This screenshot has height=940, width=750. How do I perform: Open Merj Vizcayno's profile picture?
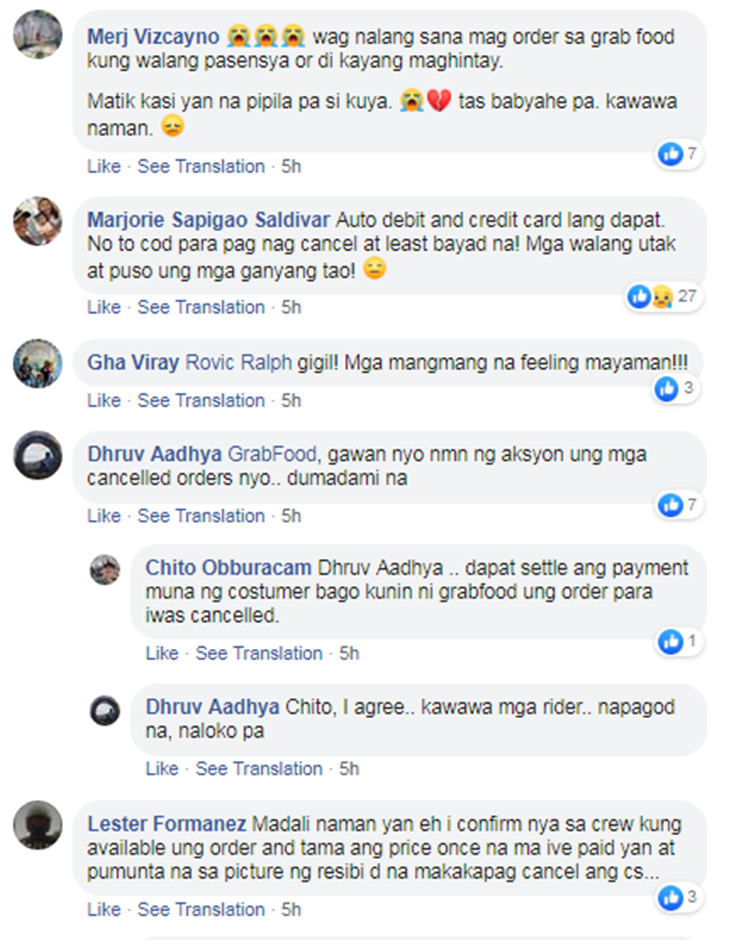pos(38,34)
